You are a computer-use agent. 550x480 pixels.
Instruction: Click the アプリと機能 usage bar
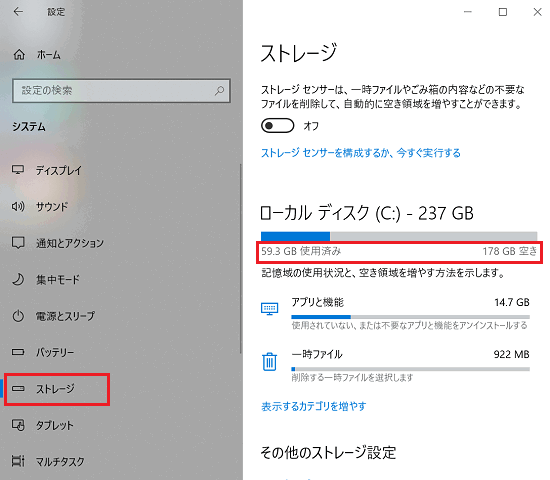pos(410,317)
